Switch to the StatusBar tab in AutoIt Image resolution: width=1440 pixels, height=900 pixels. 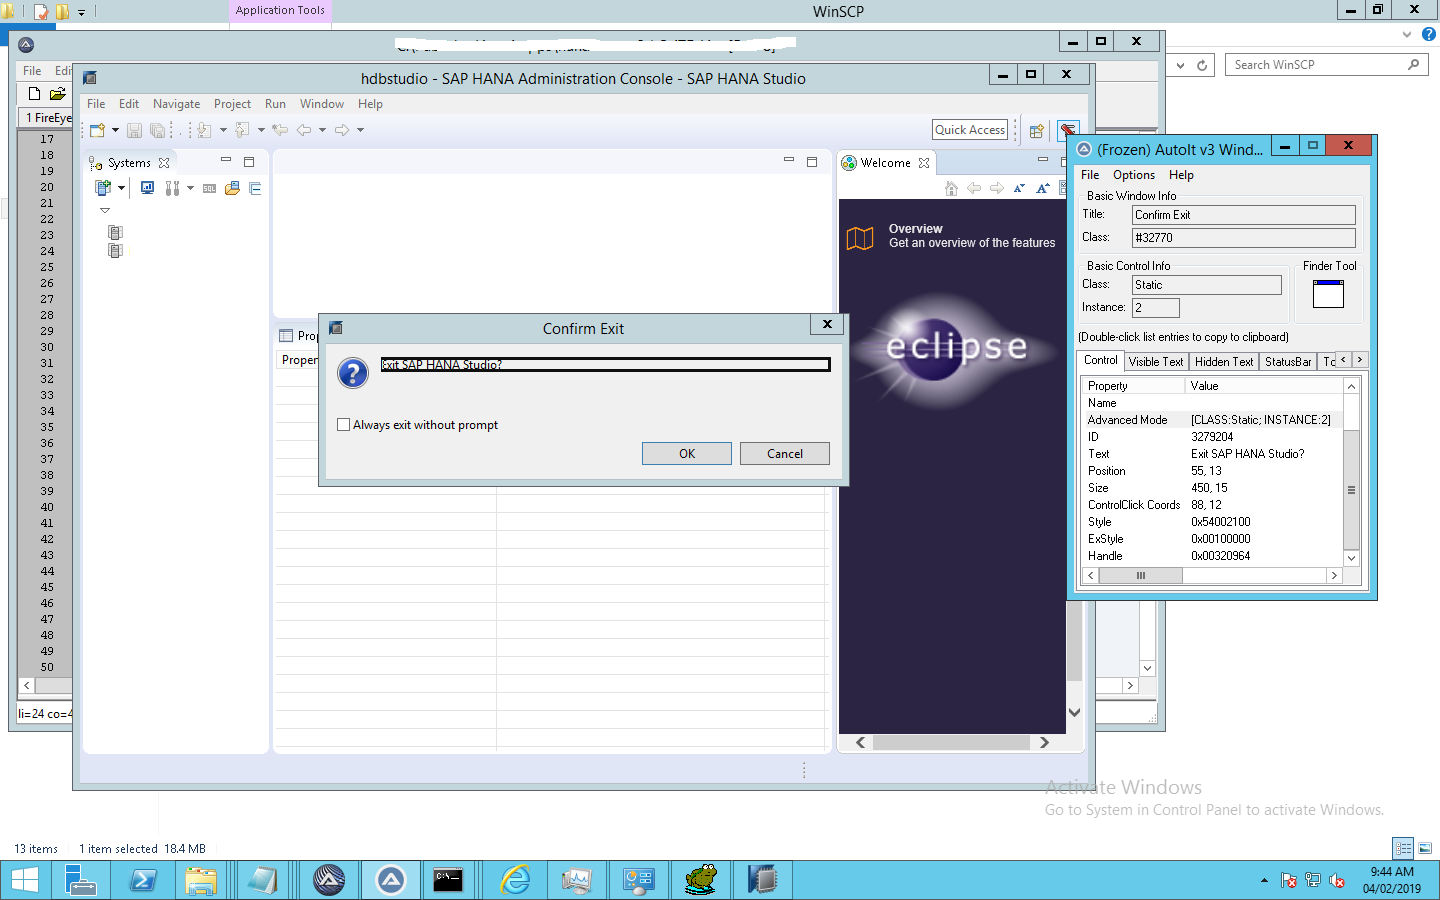[1288, 362]
